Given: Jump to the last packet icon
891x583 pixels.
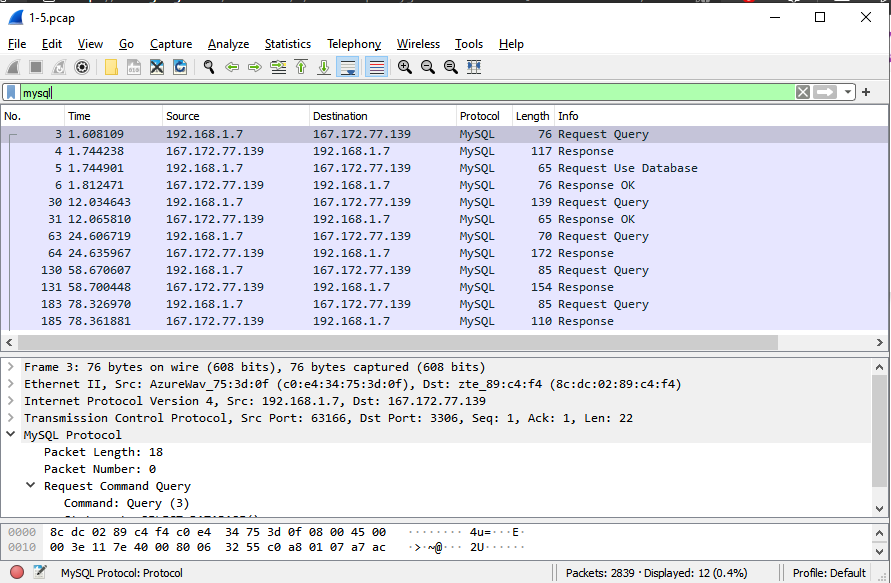Looking at the screenshot, I should point(324,67).
